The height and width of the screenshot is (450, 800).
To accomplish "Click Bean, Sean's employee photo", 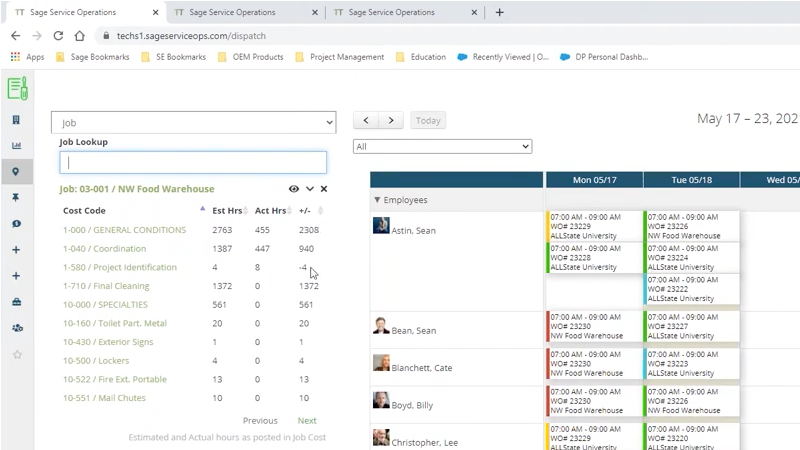I will pos(381,325).
